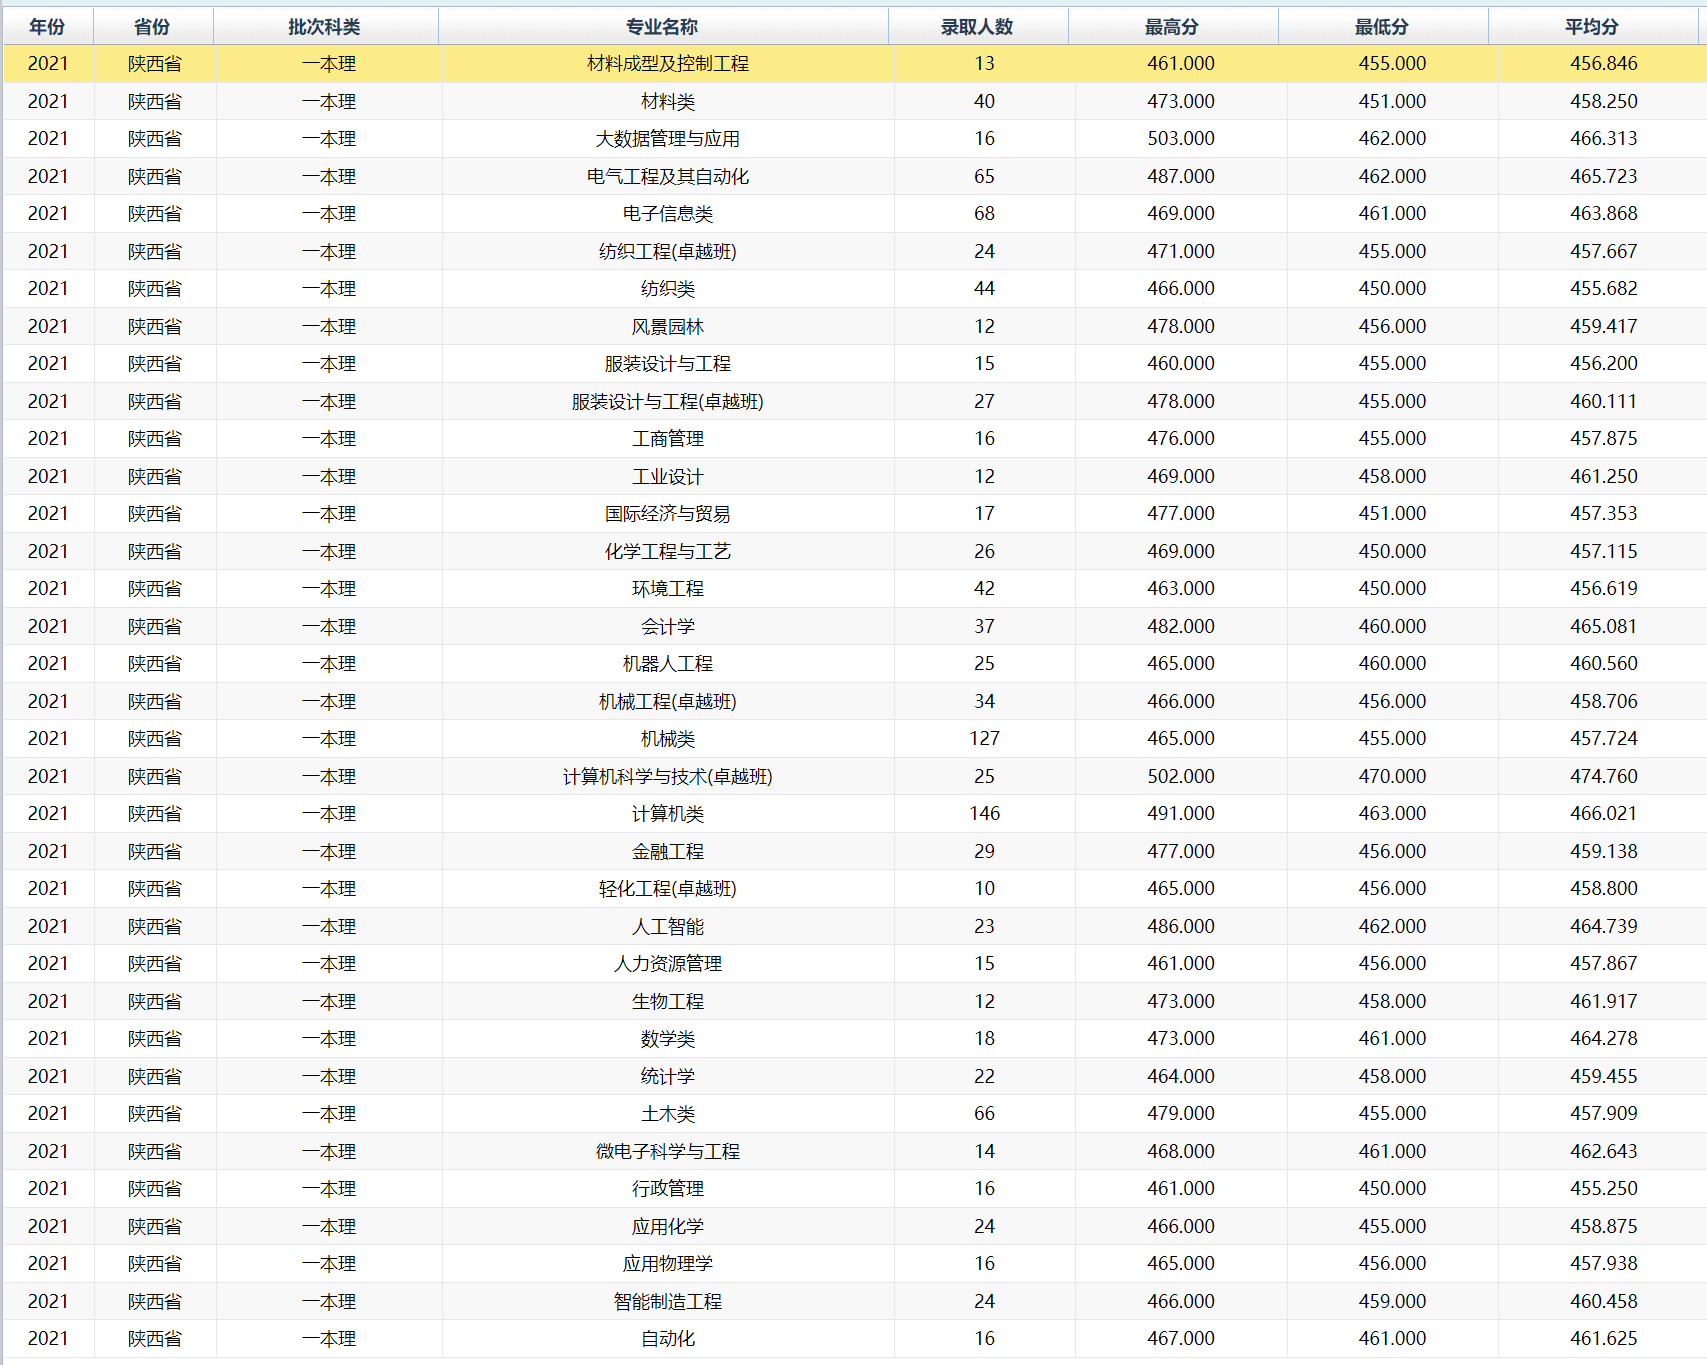This screenshot has width=1707, height=1365.
Task: Select the enrollment count 146 cell
Action: point(984,814)
